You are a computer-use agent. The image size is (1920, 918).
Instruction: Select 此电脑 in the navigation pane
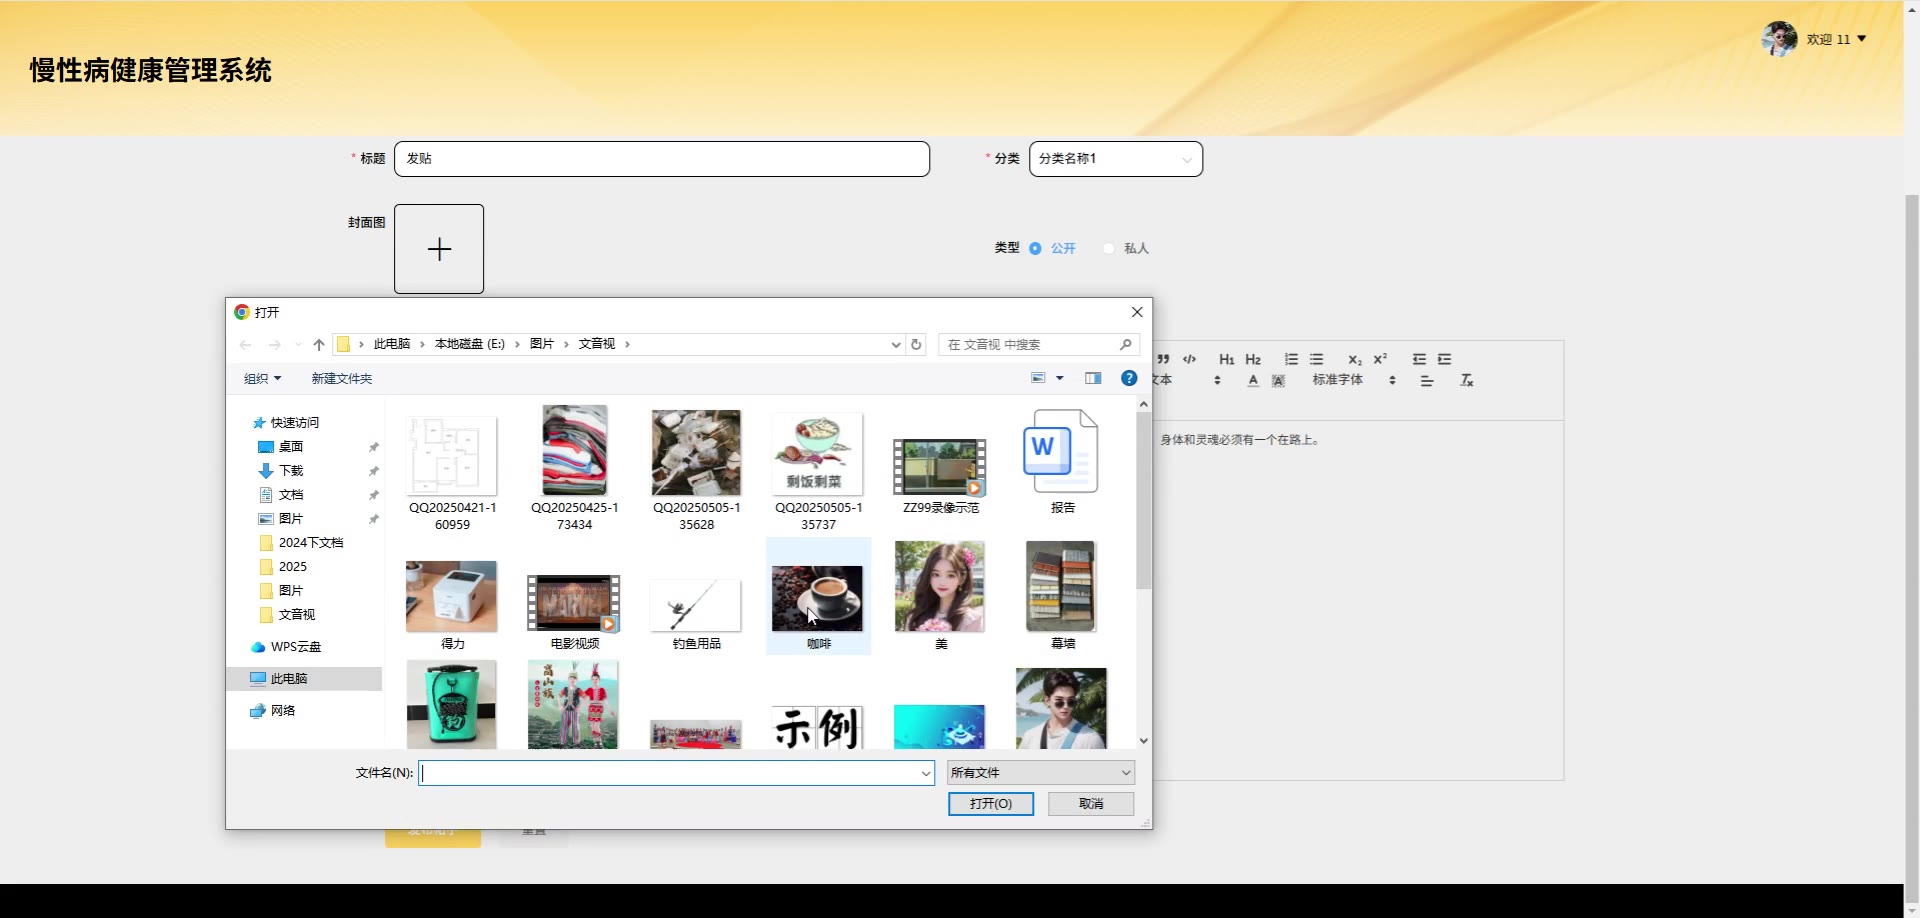coord(289,678)
